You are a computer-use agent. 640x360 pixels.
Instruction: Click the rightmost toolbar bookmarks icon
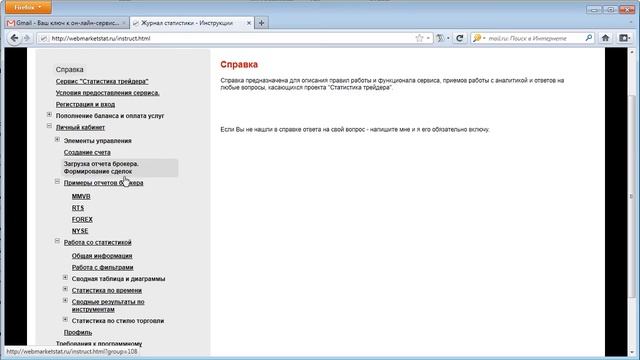click(x=624, y=38)
